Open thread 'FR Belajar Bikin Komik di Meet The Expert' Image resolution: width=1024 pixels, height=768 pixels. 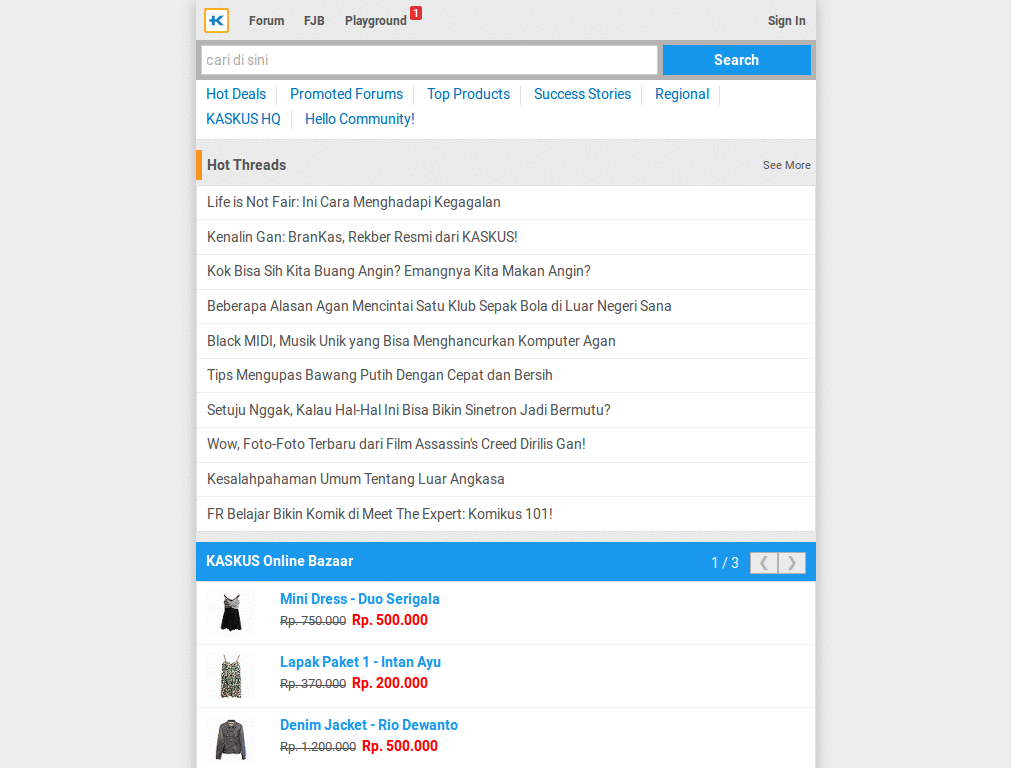505,514
